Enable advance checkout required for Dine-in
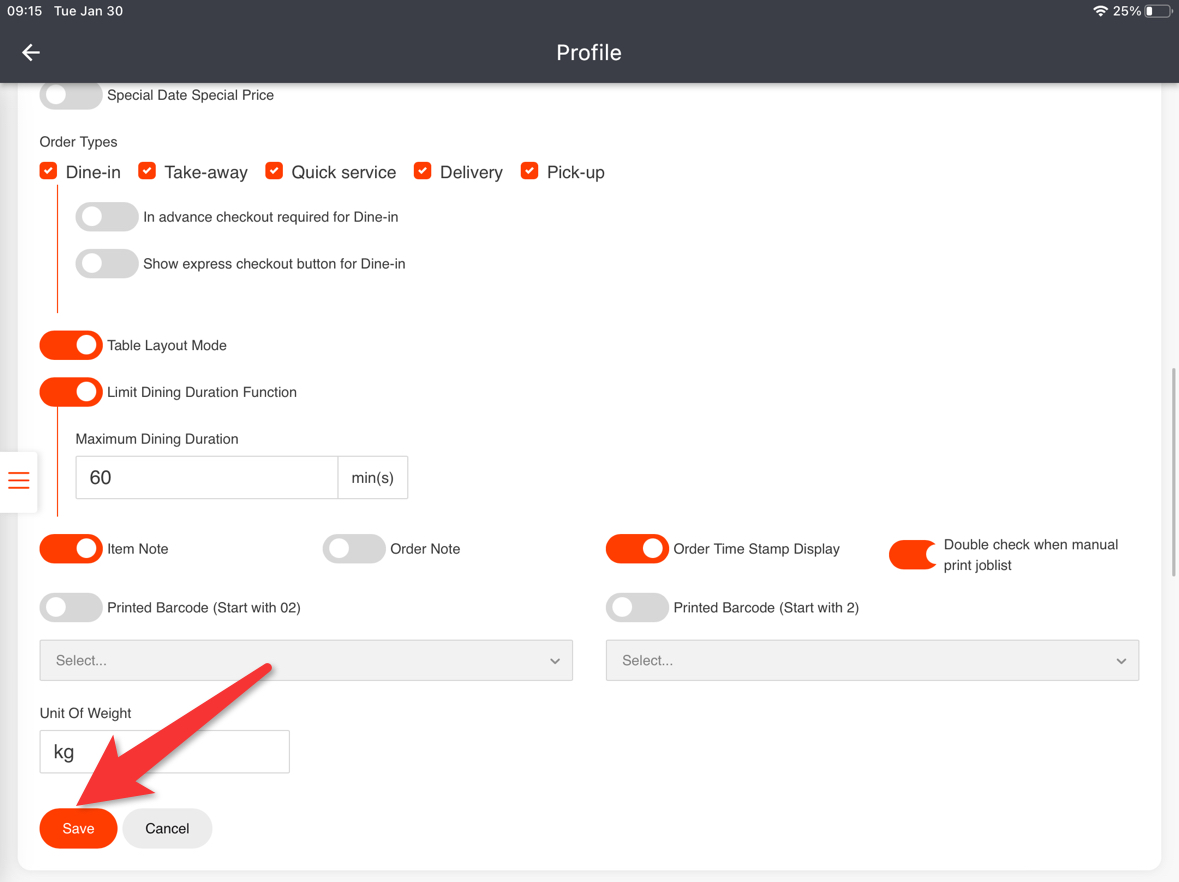Viewport: 1179px width, 882px height. [107, 217]
